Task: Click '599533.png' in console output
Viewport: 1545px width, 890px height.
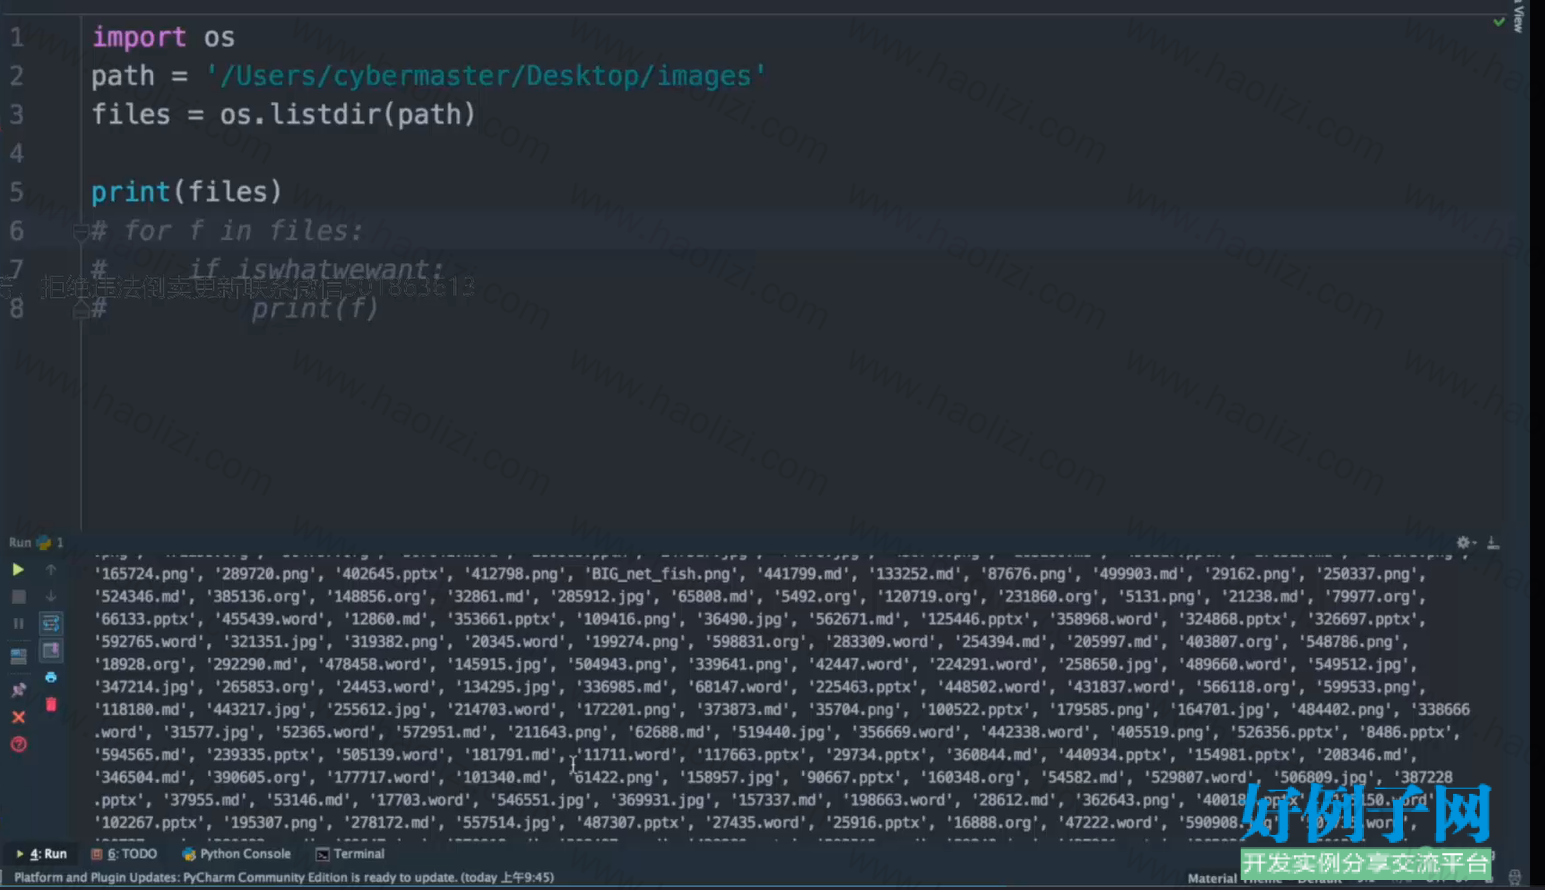Action: 1369,687
